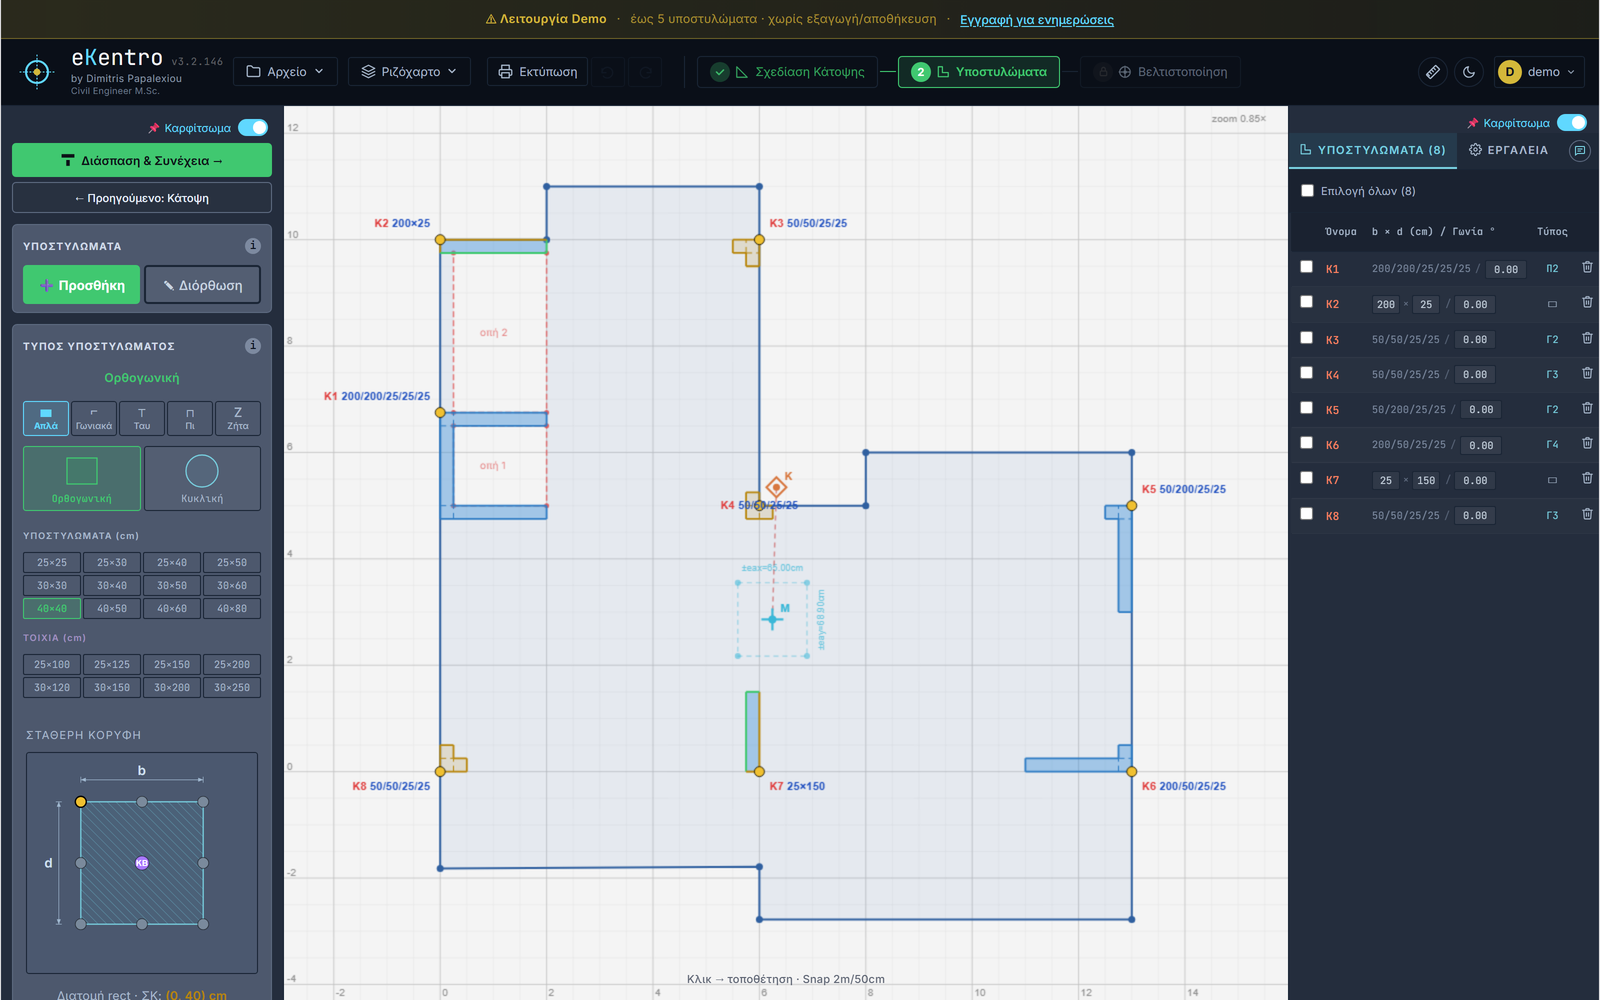Select the Απλά column shape
This screenshot has height=1000, width=1600.
(46, 418)
